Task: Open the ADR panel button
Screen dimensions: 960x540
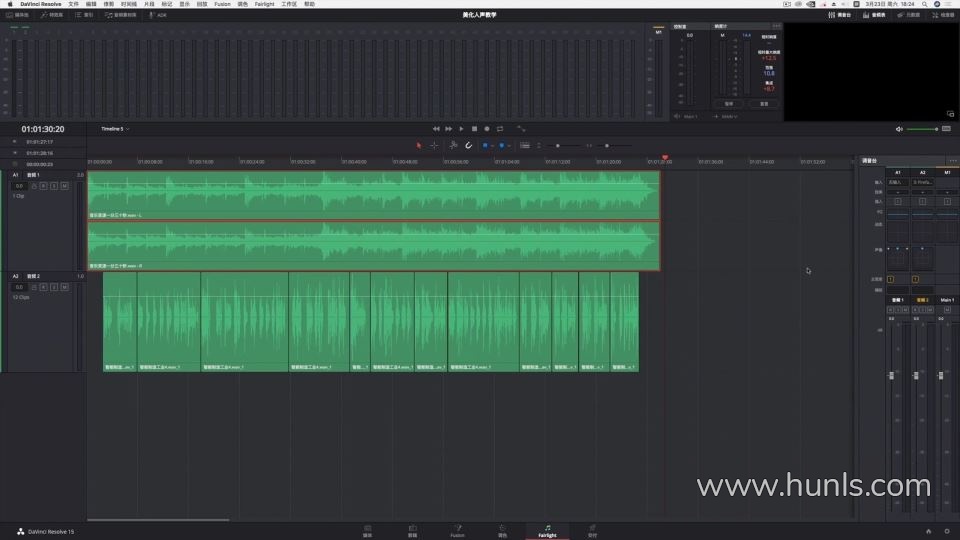Action: (158, 15)
